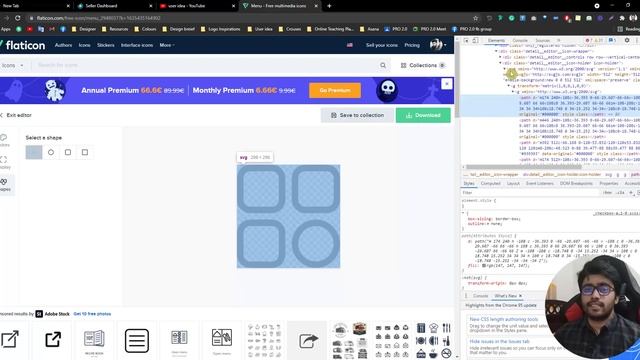640x360 pixels.
Task: Open Sell your icons link
Action: (x=382, y=45)
